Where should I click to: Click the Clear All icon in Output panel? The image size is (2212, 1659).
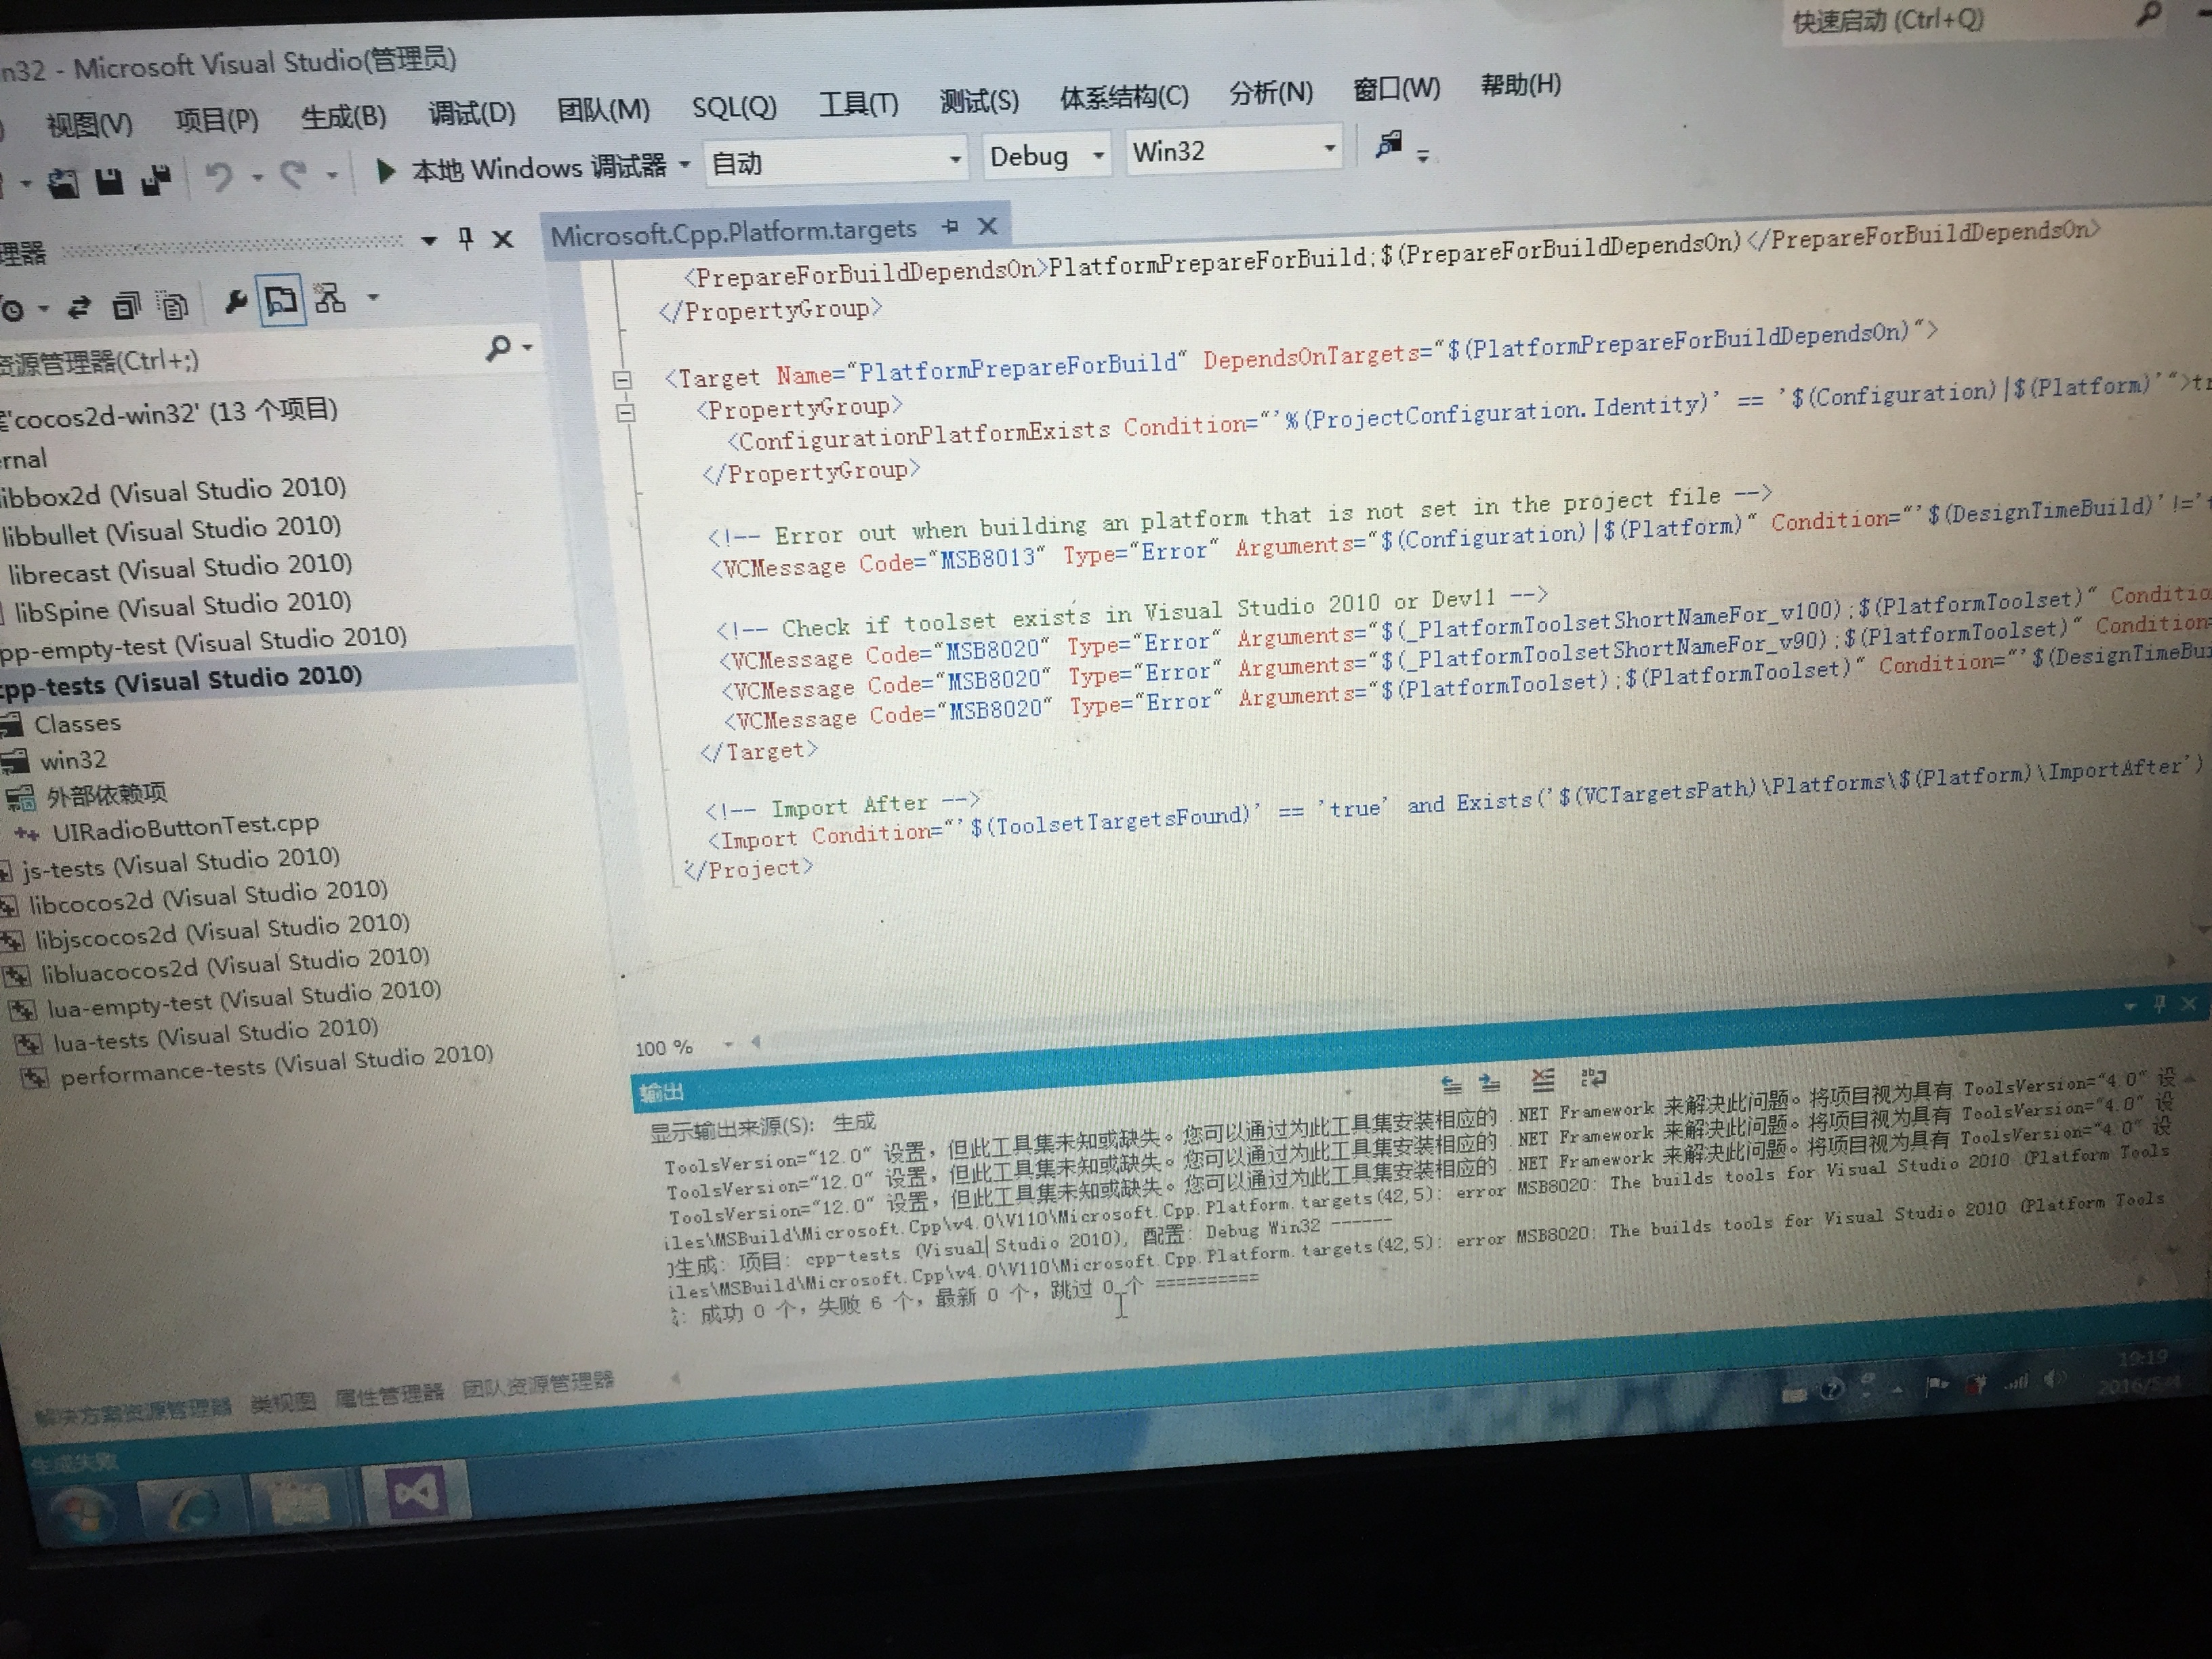pyautogui.click(x=1543, y=1080)
